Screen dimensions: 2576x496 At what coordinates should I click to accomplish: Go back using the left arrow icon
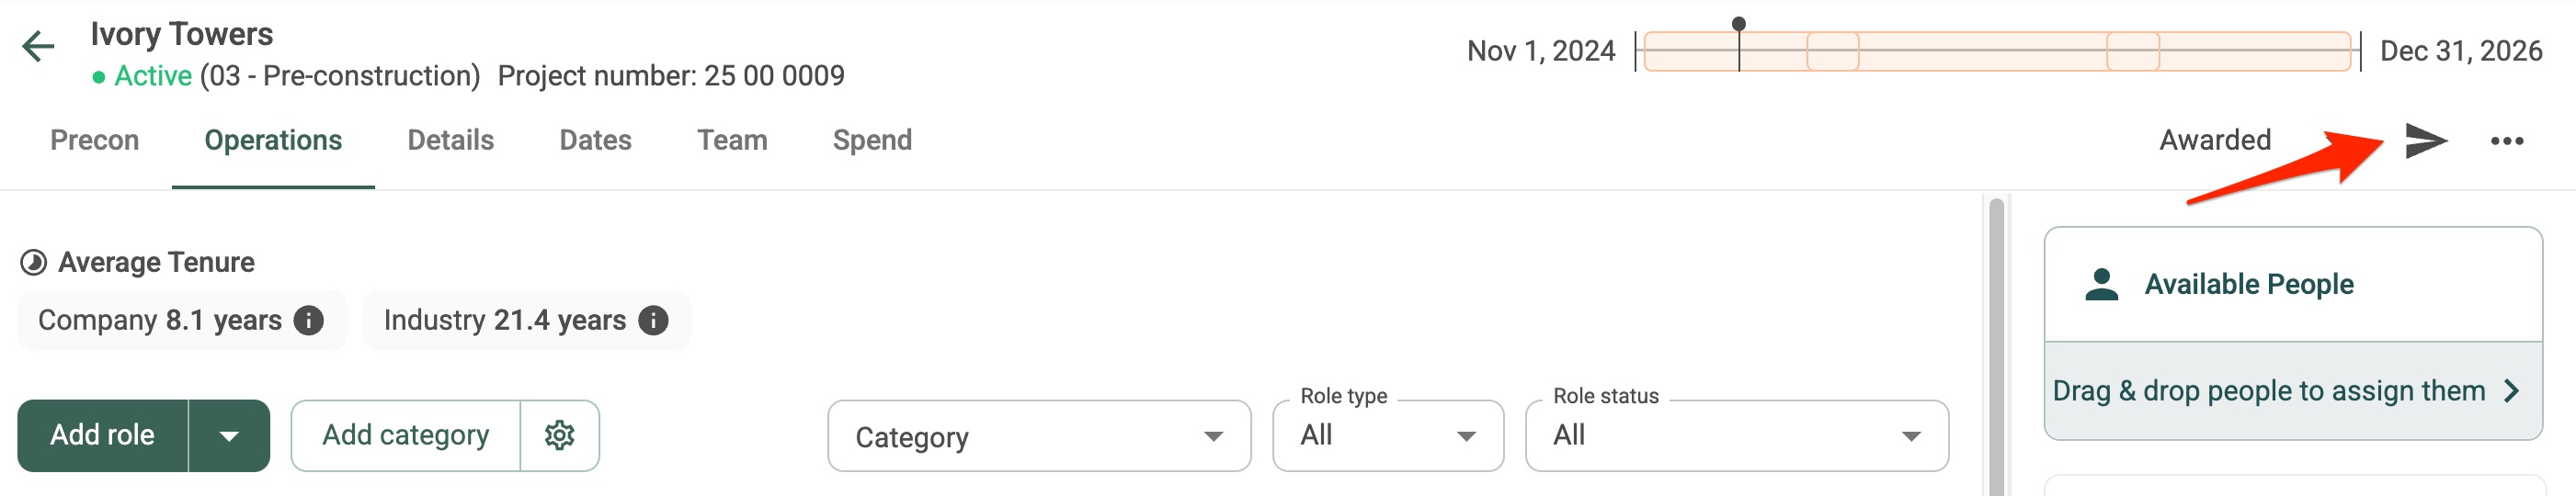point(38,46)
